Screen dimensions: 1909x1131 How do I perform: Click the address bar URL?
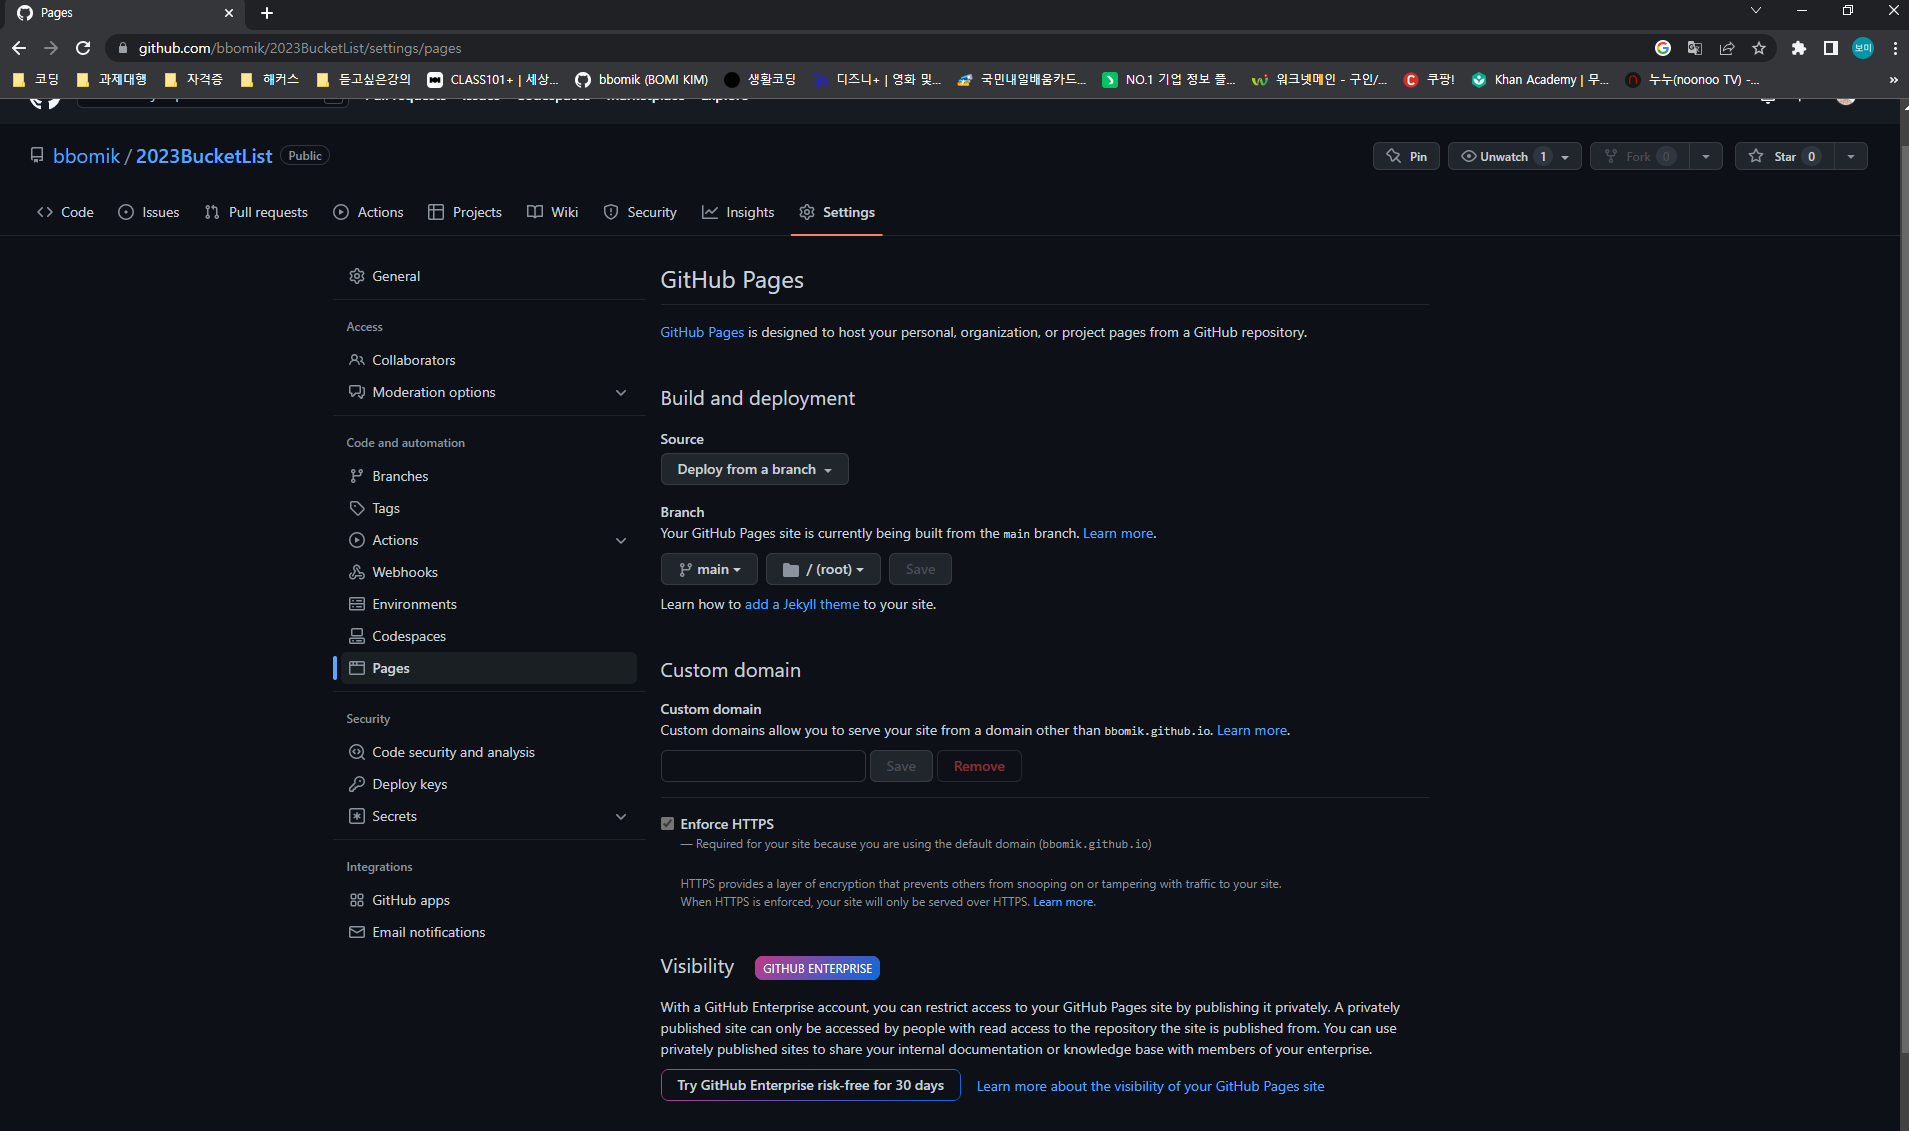click(300, 48)
